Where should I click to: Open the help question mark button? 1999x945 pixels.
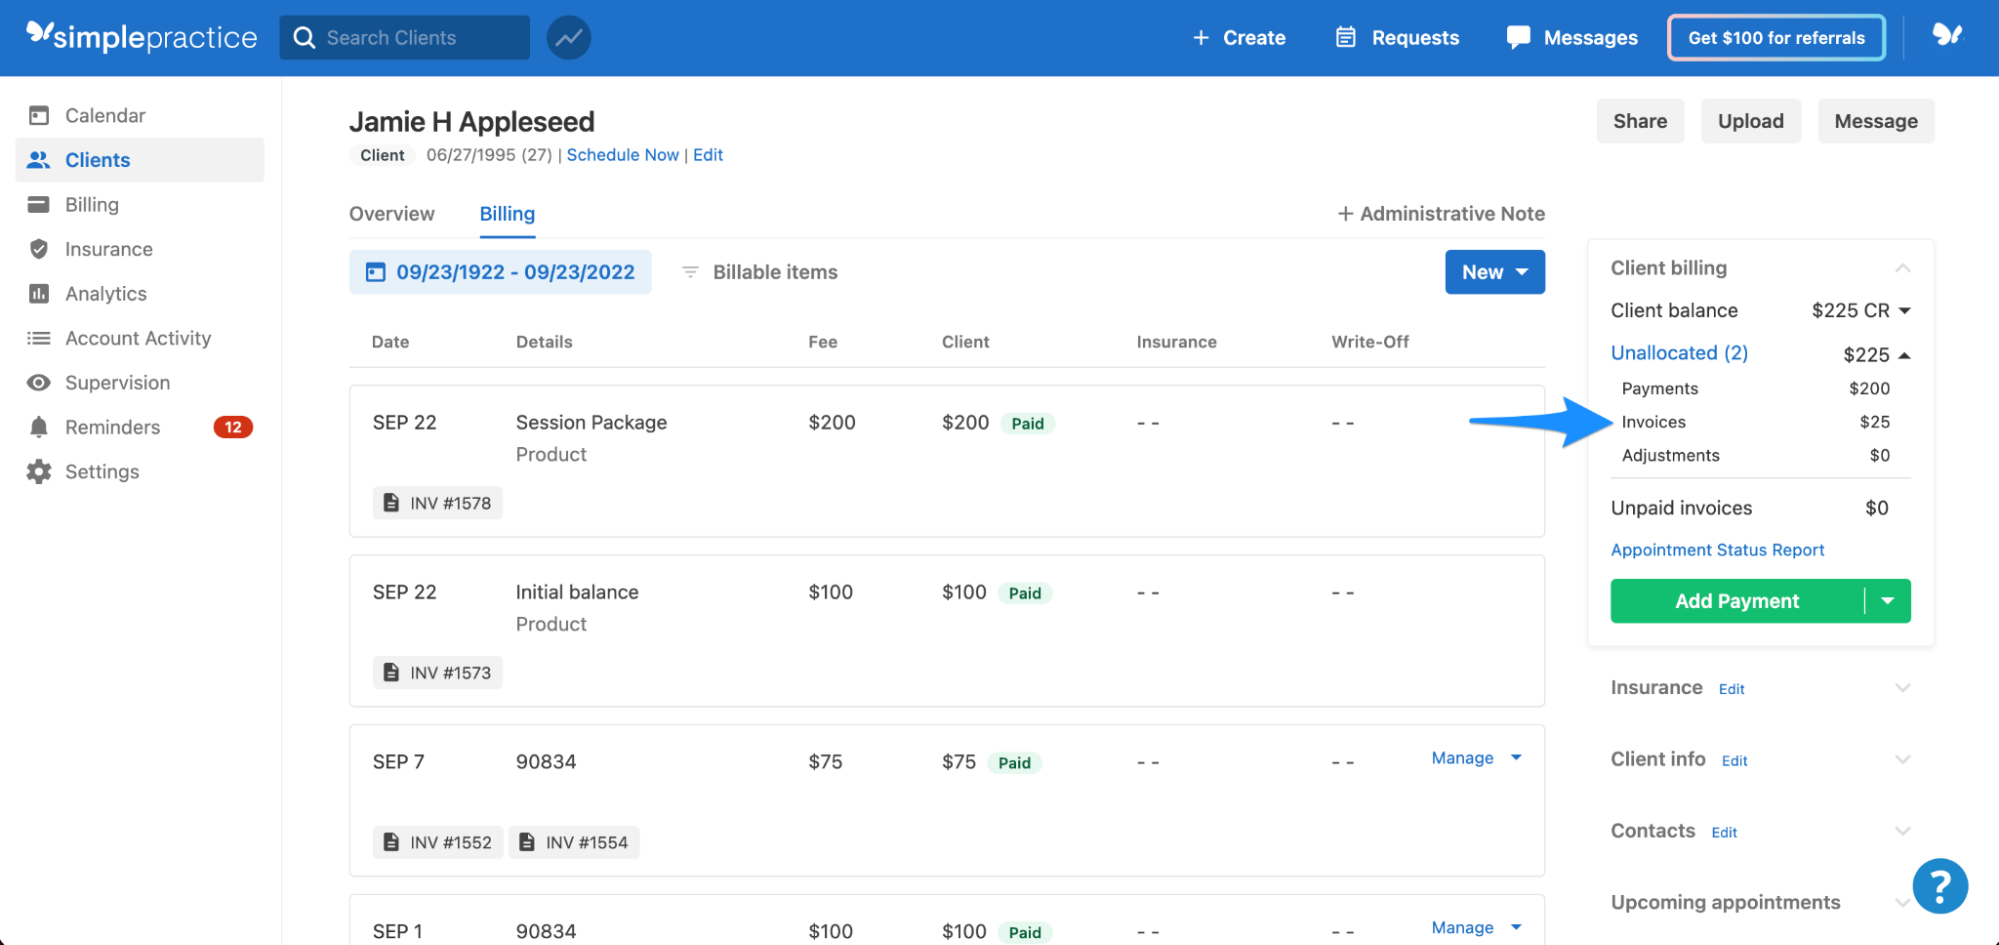point(1940,886)
